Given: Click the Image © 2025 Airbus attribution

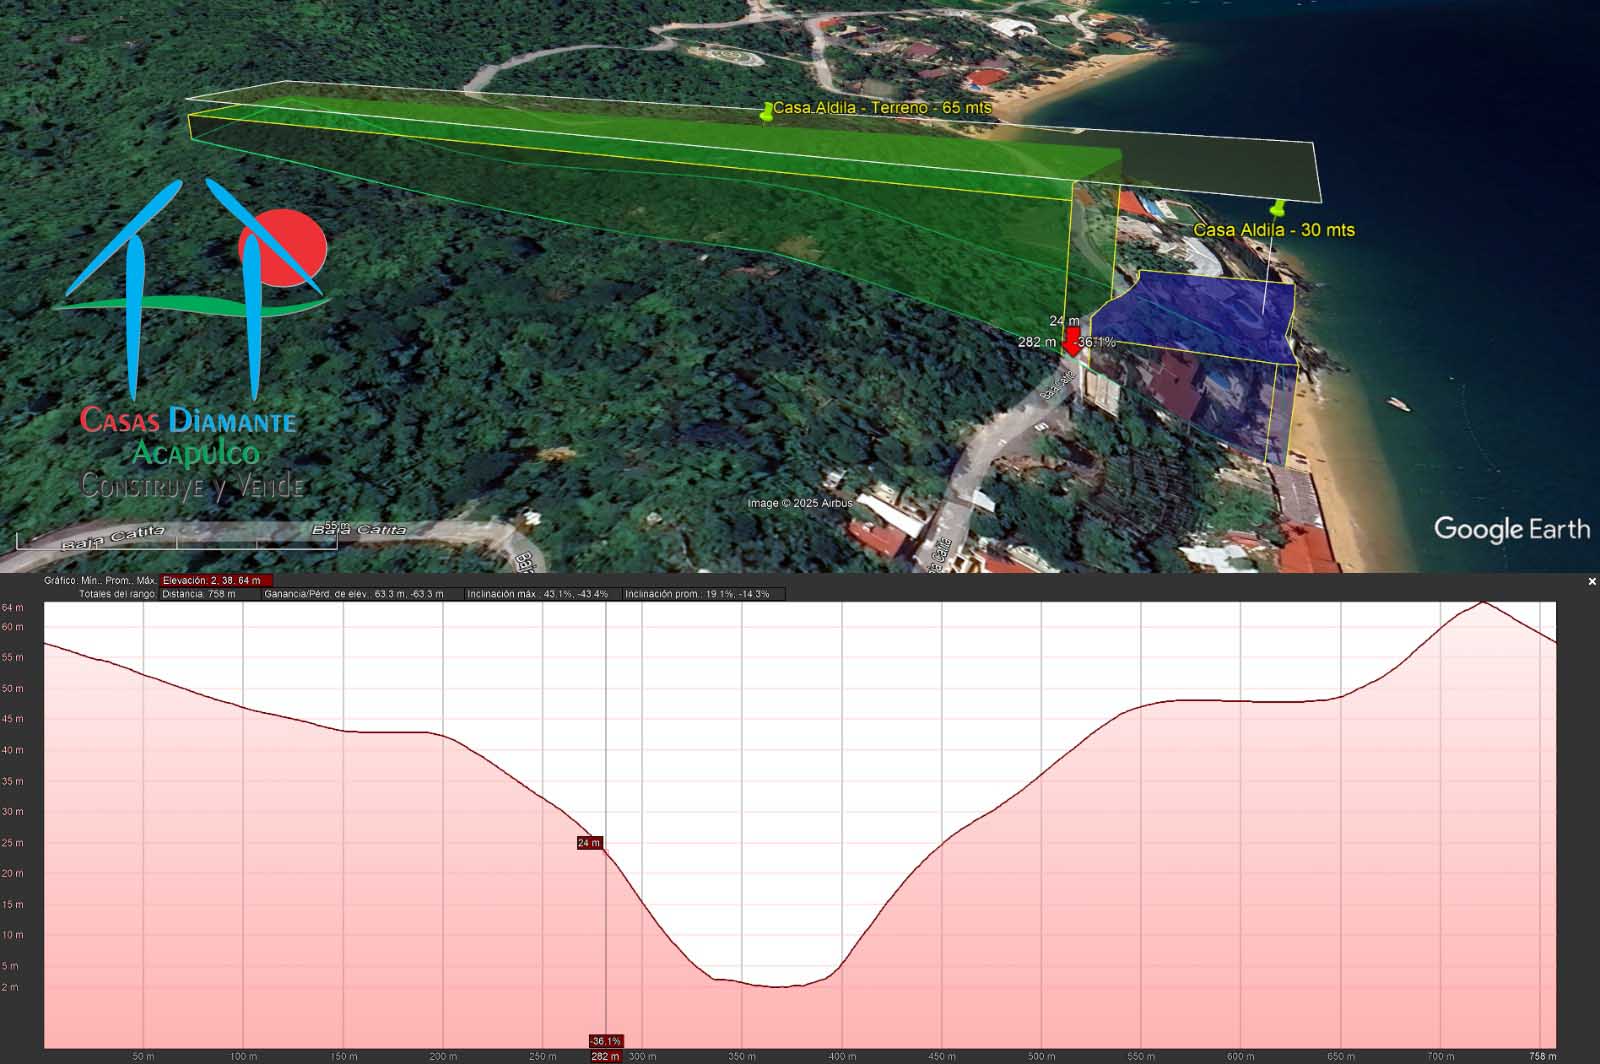Looking at the screenshot, I should tap(800, 503).
